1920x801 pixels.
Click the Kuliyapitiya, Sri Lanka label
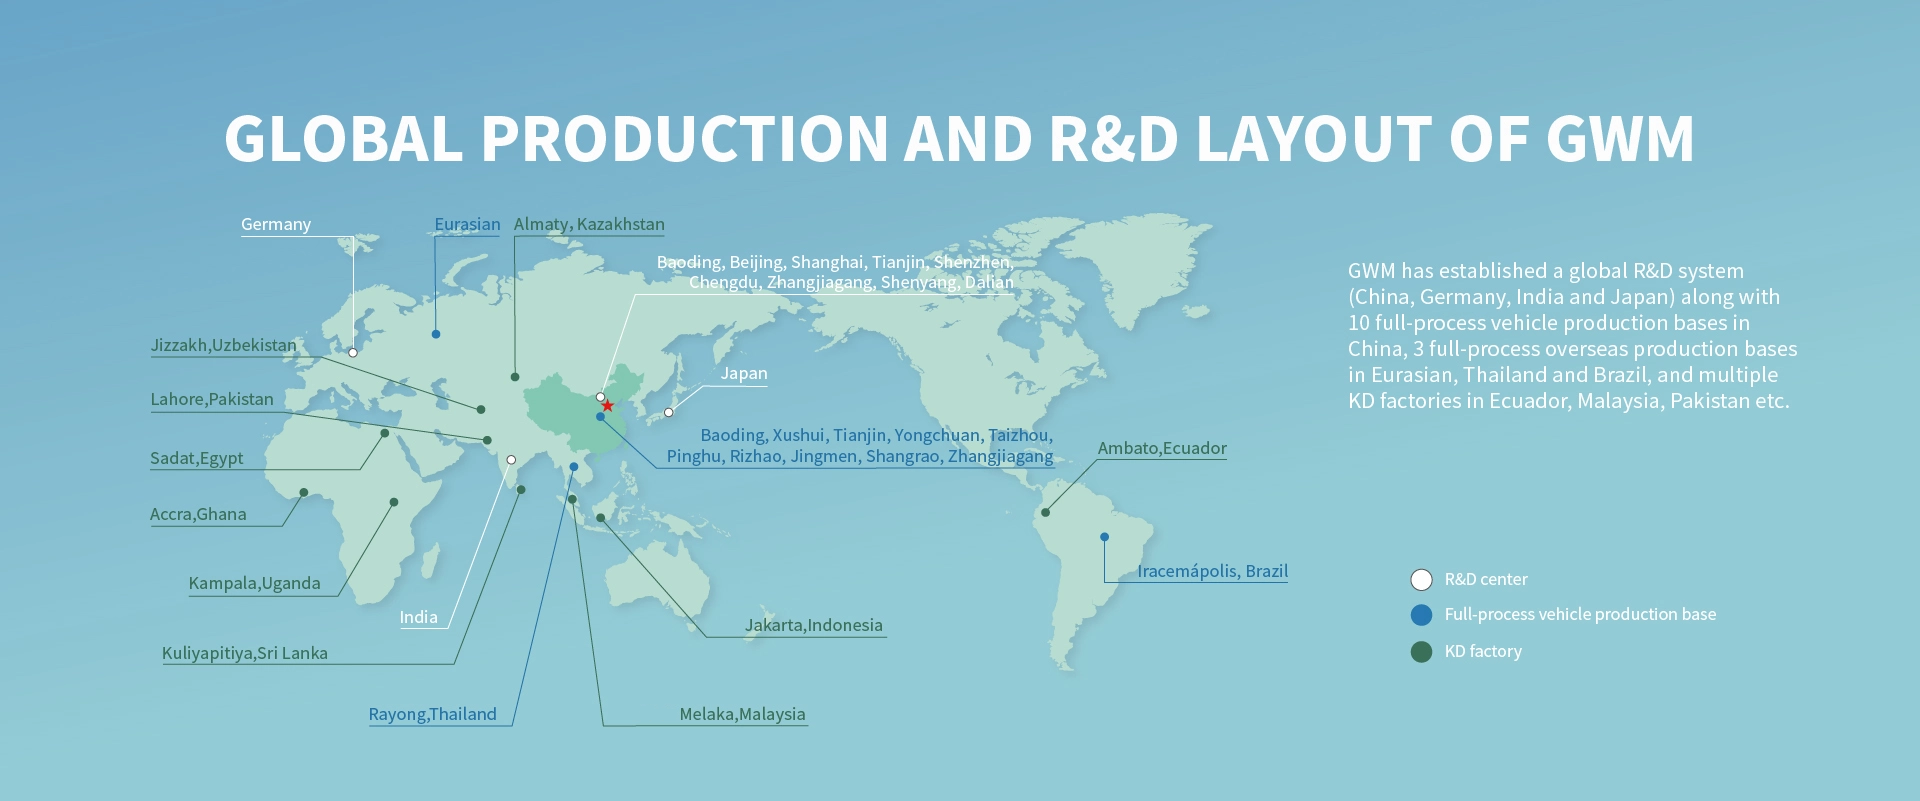[245, 653]
